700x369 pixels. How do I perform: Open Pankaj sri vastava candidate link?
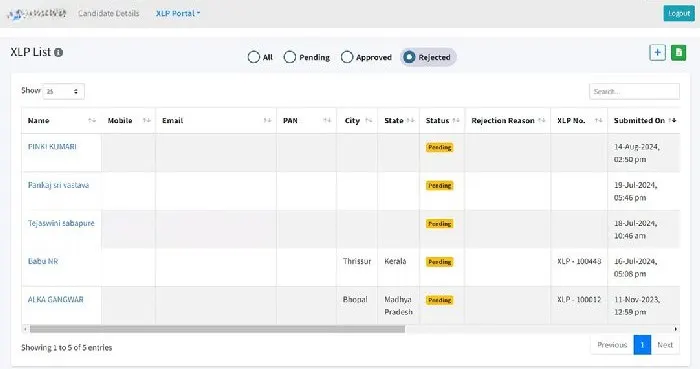click(58, 185)
